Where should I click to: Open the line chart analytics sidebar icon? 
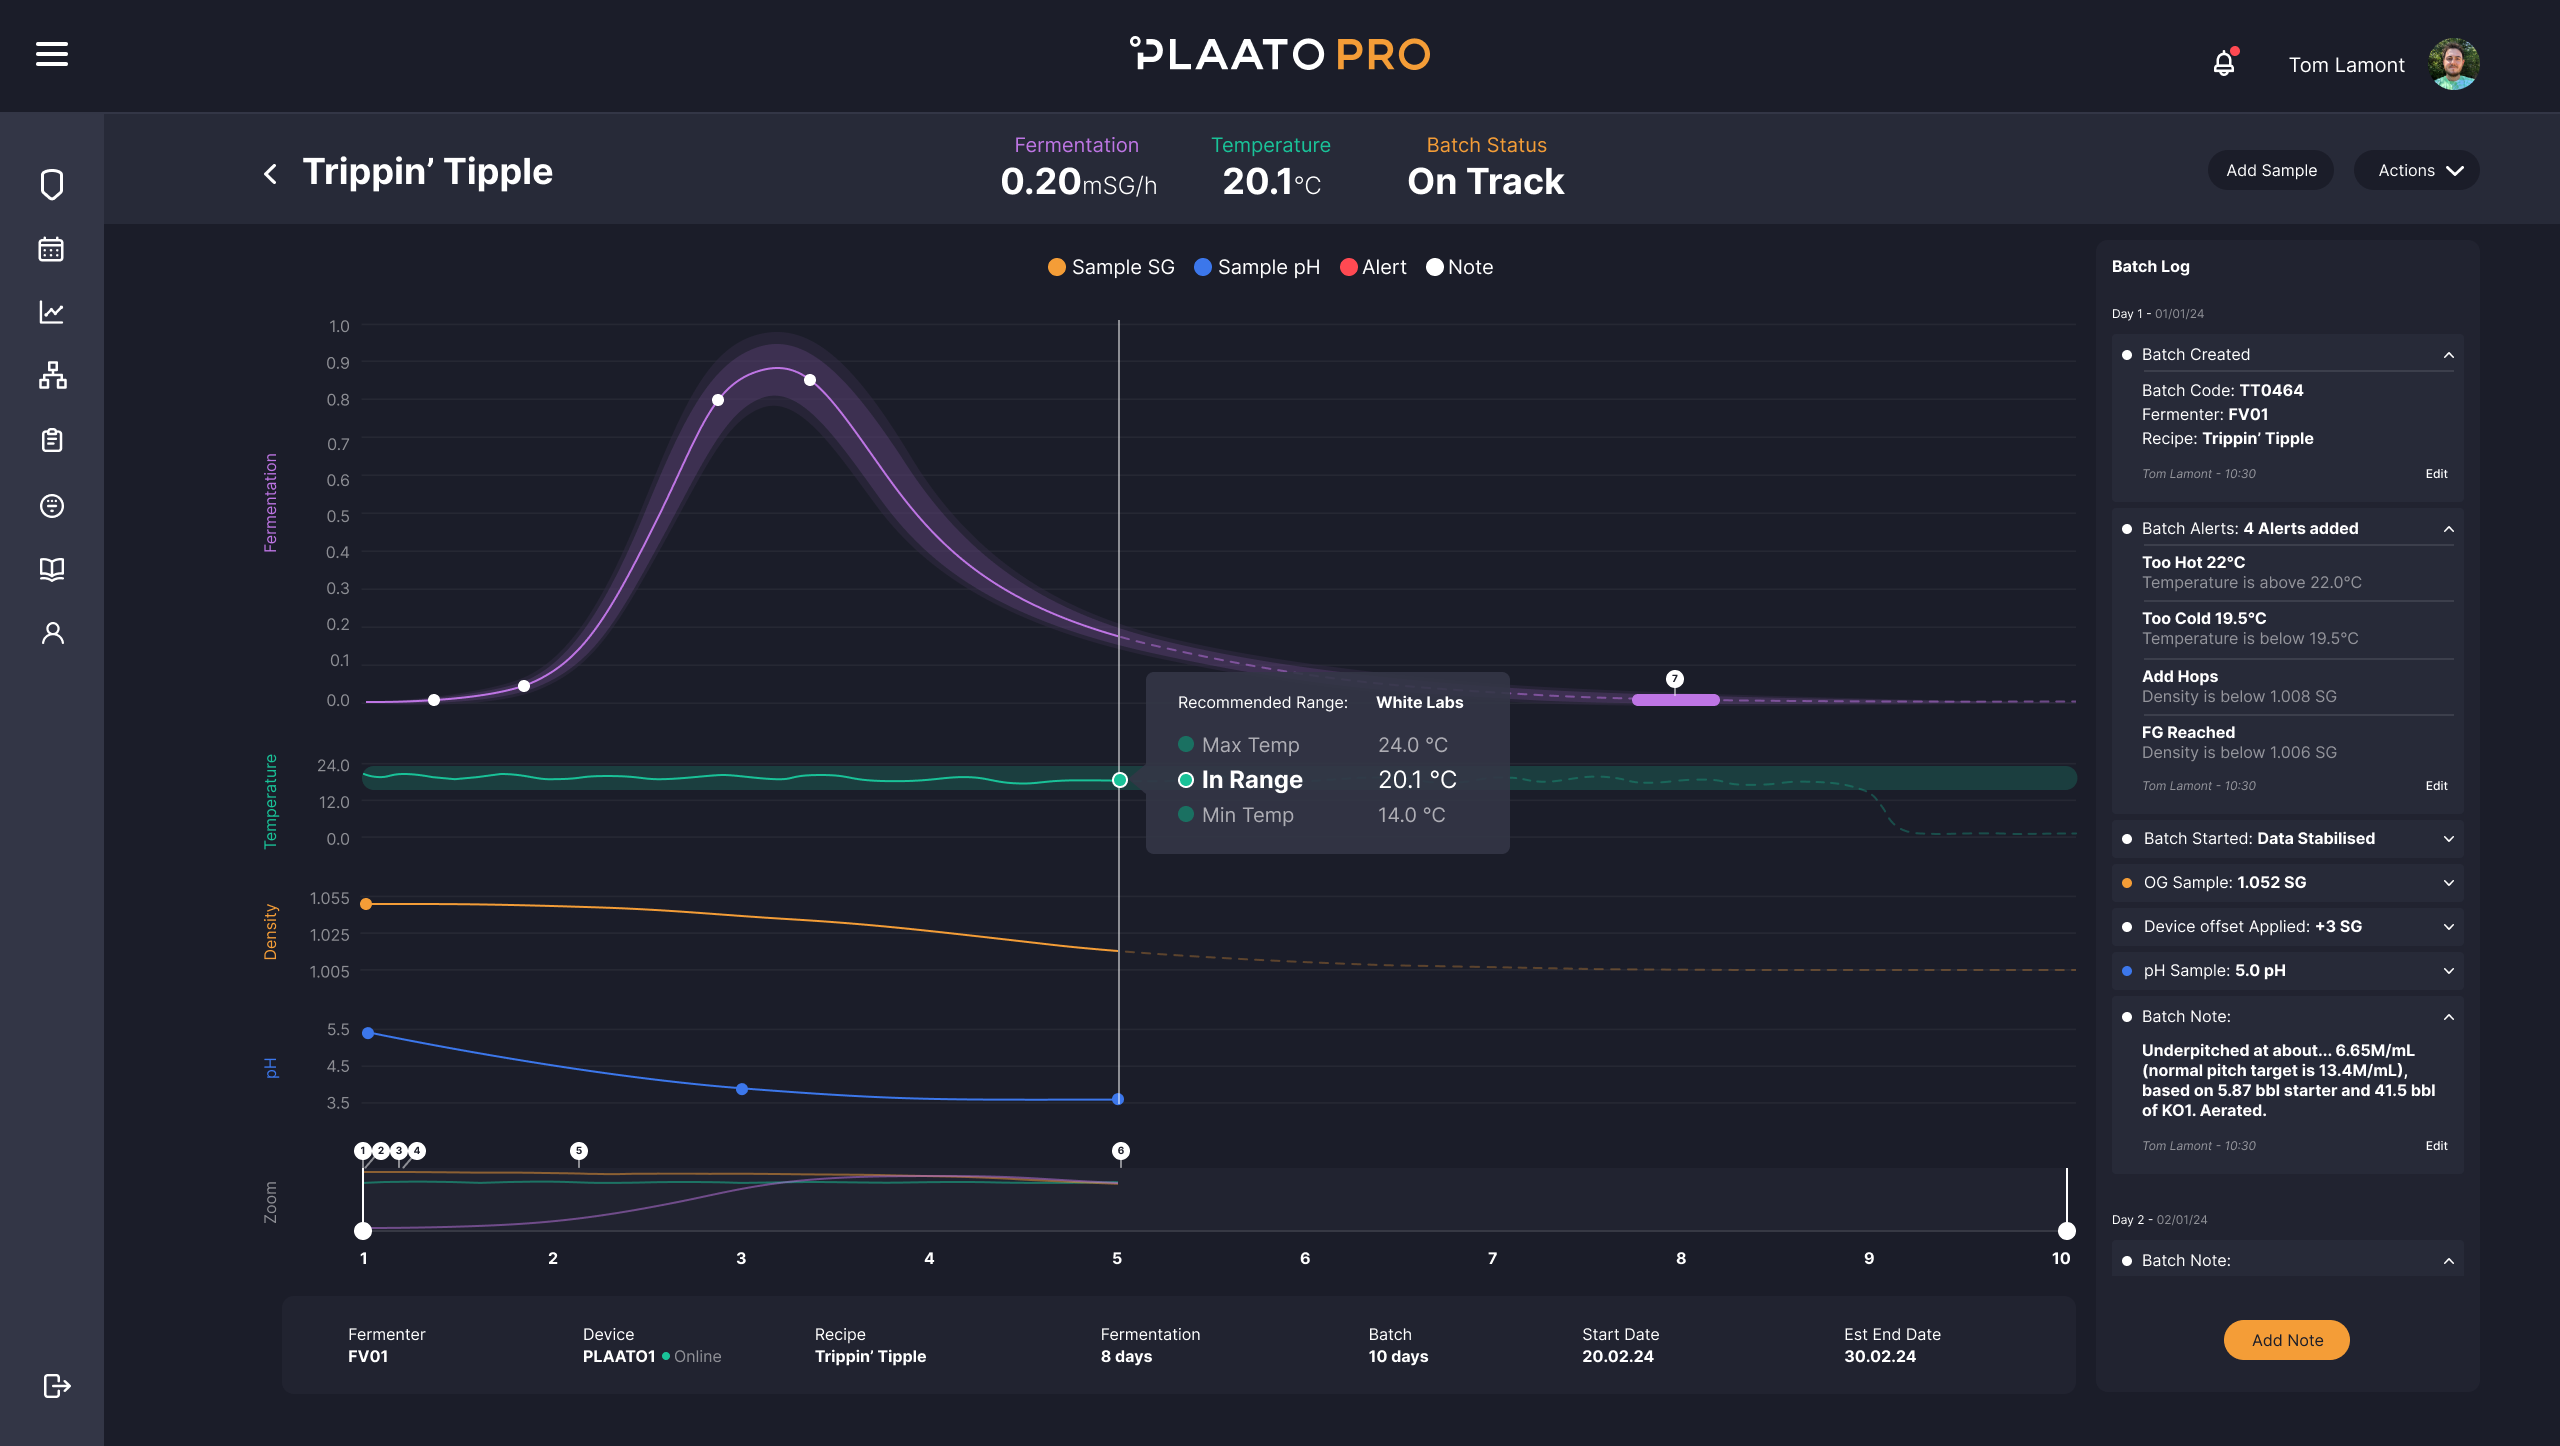click(52, 312)
